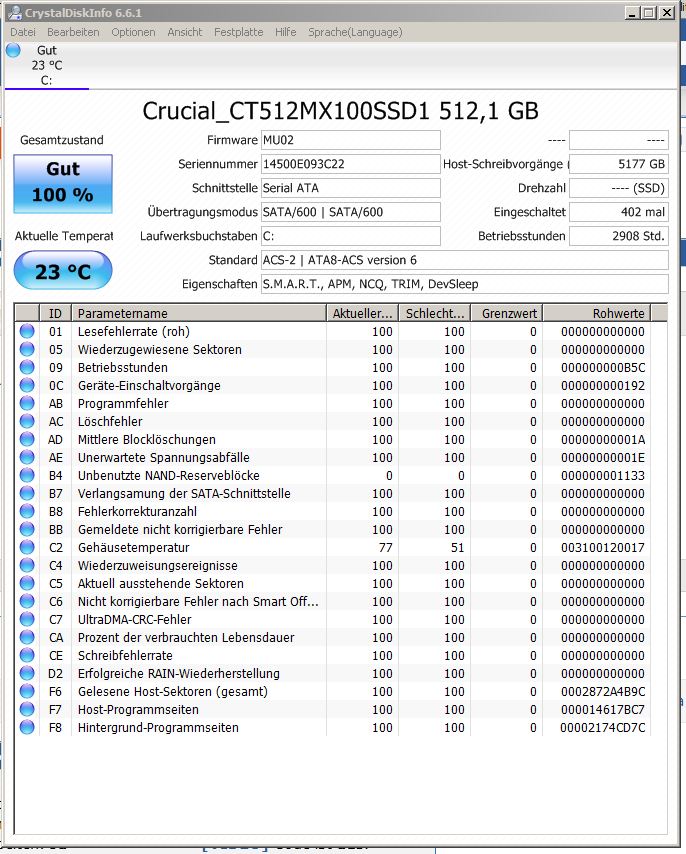Click status orb of Hintergrund-Programmseiten row
The image size is (686, 854).
[27, 727]
